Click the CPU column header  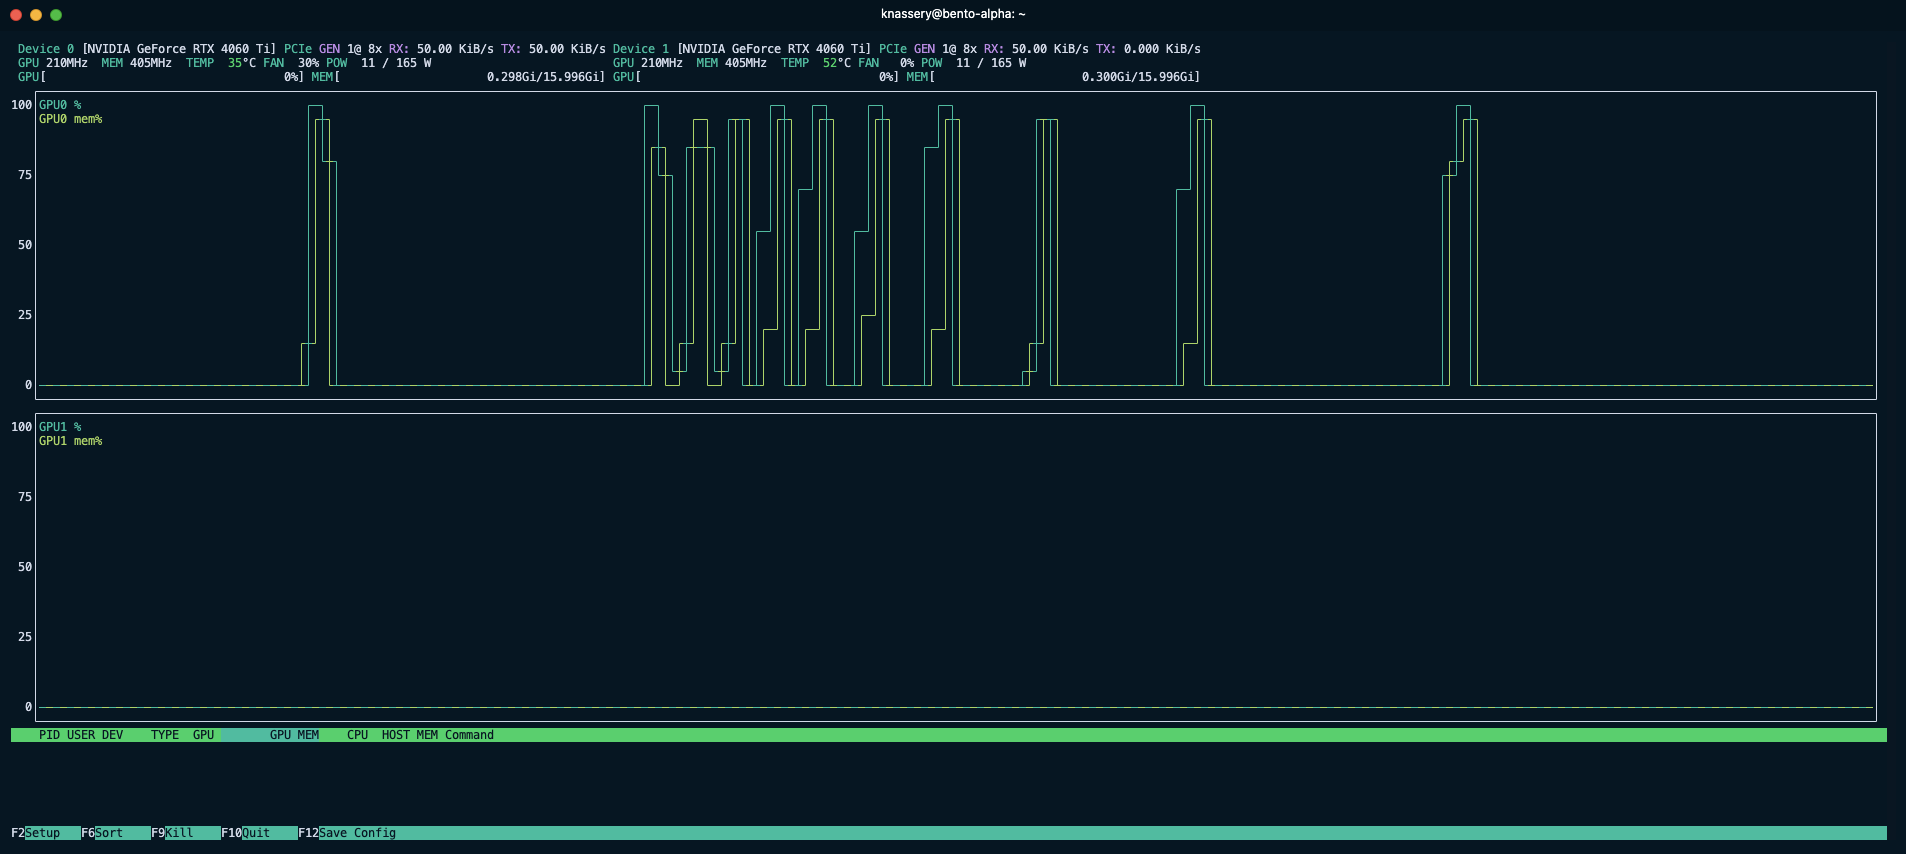(x=357, y=735)
